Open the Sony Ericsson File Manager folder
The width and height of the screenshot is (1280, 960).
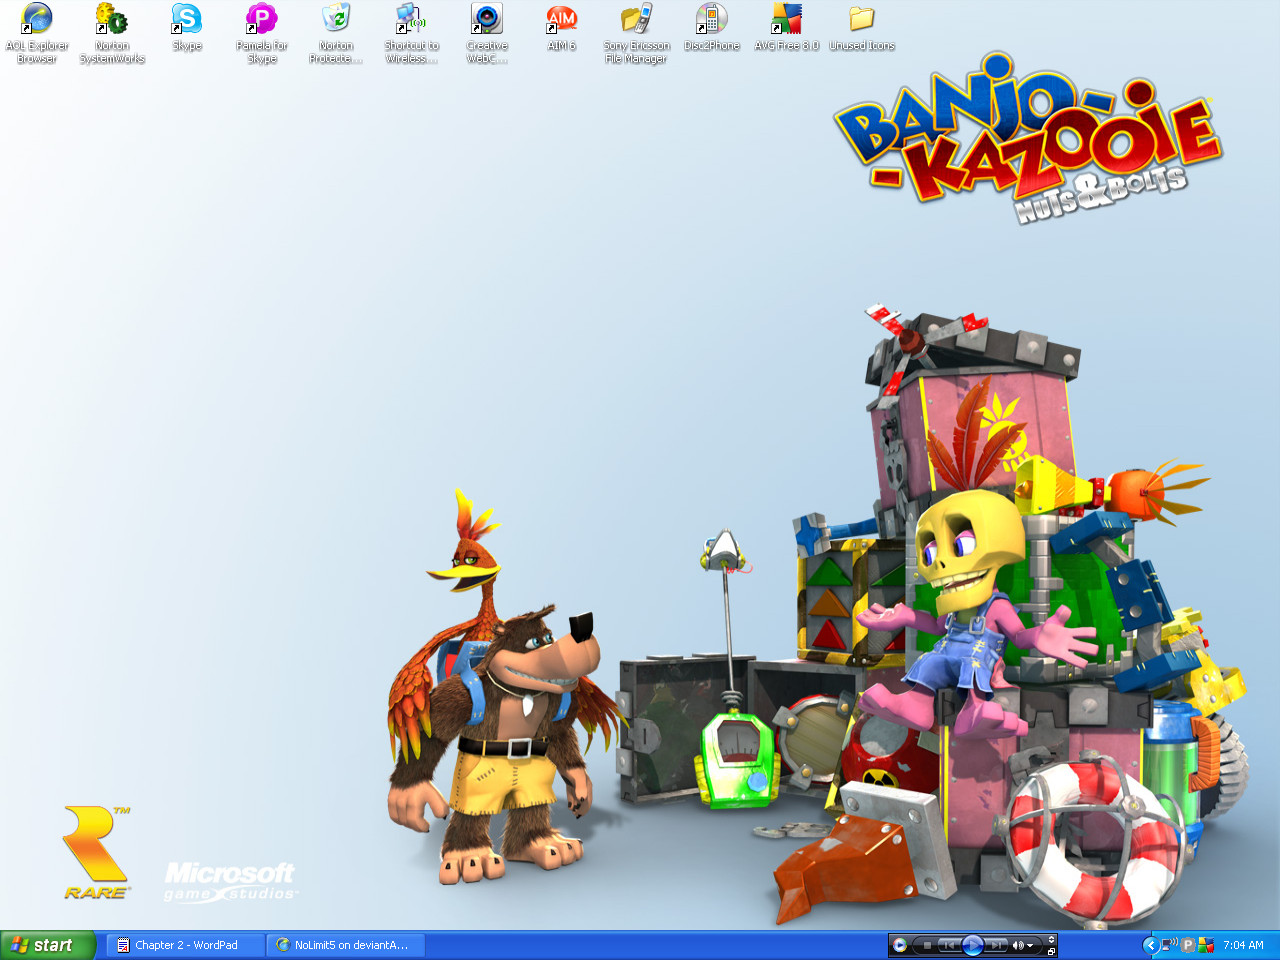tap(637, 33)
